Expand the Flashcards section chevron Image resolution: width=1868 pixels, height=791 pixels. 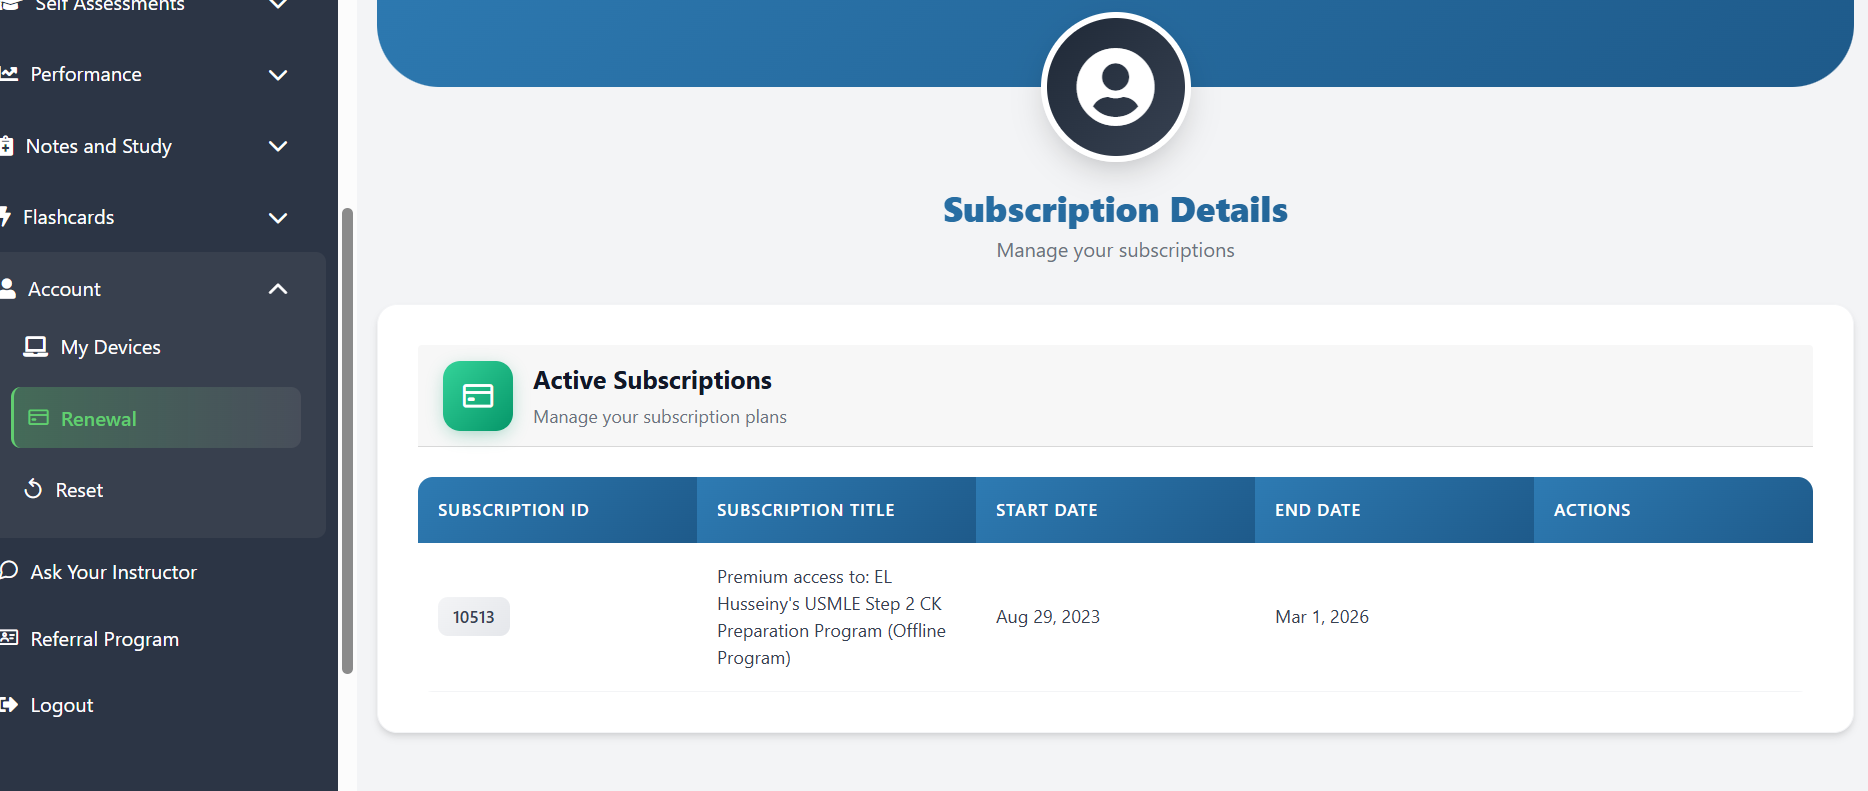(x=278, y=218)
